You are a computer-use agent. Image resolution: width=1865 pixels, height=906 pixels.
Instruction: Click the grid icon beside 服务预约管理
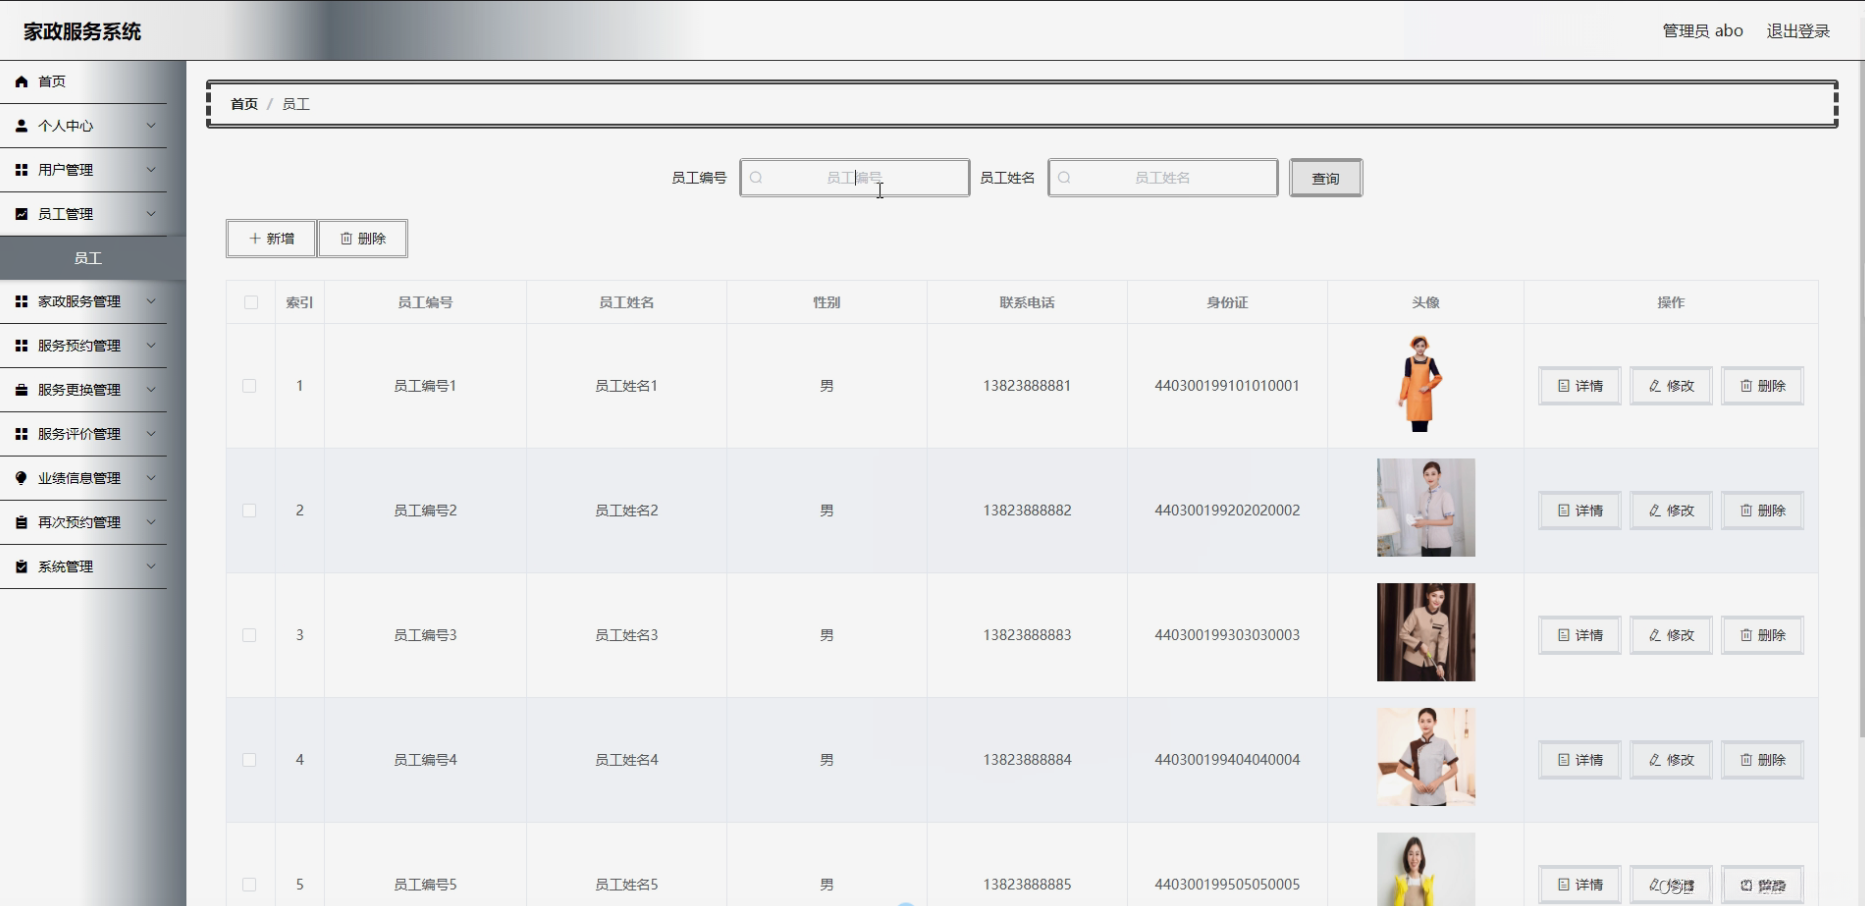click(21, 345)
